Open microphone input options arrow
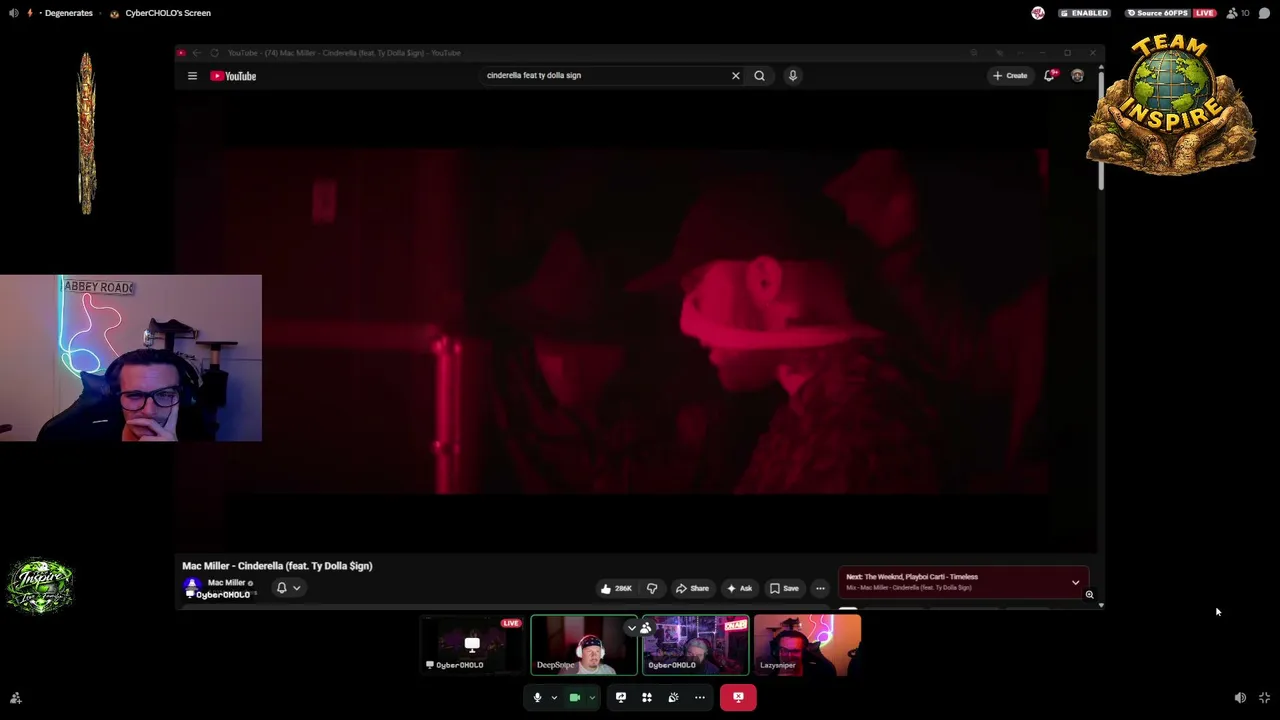The image size is (1280, 720). tap(554, 697)
